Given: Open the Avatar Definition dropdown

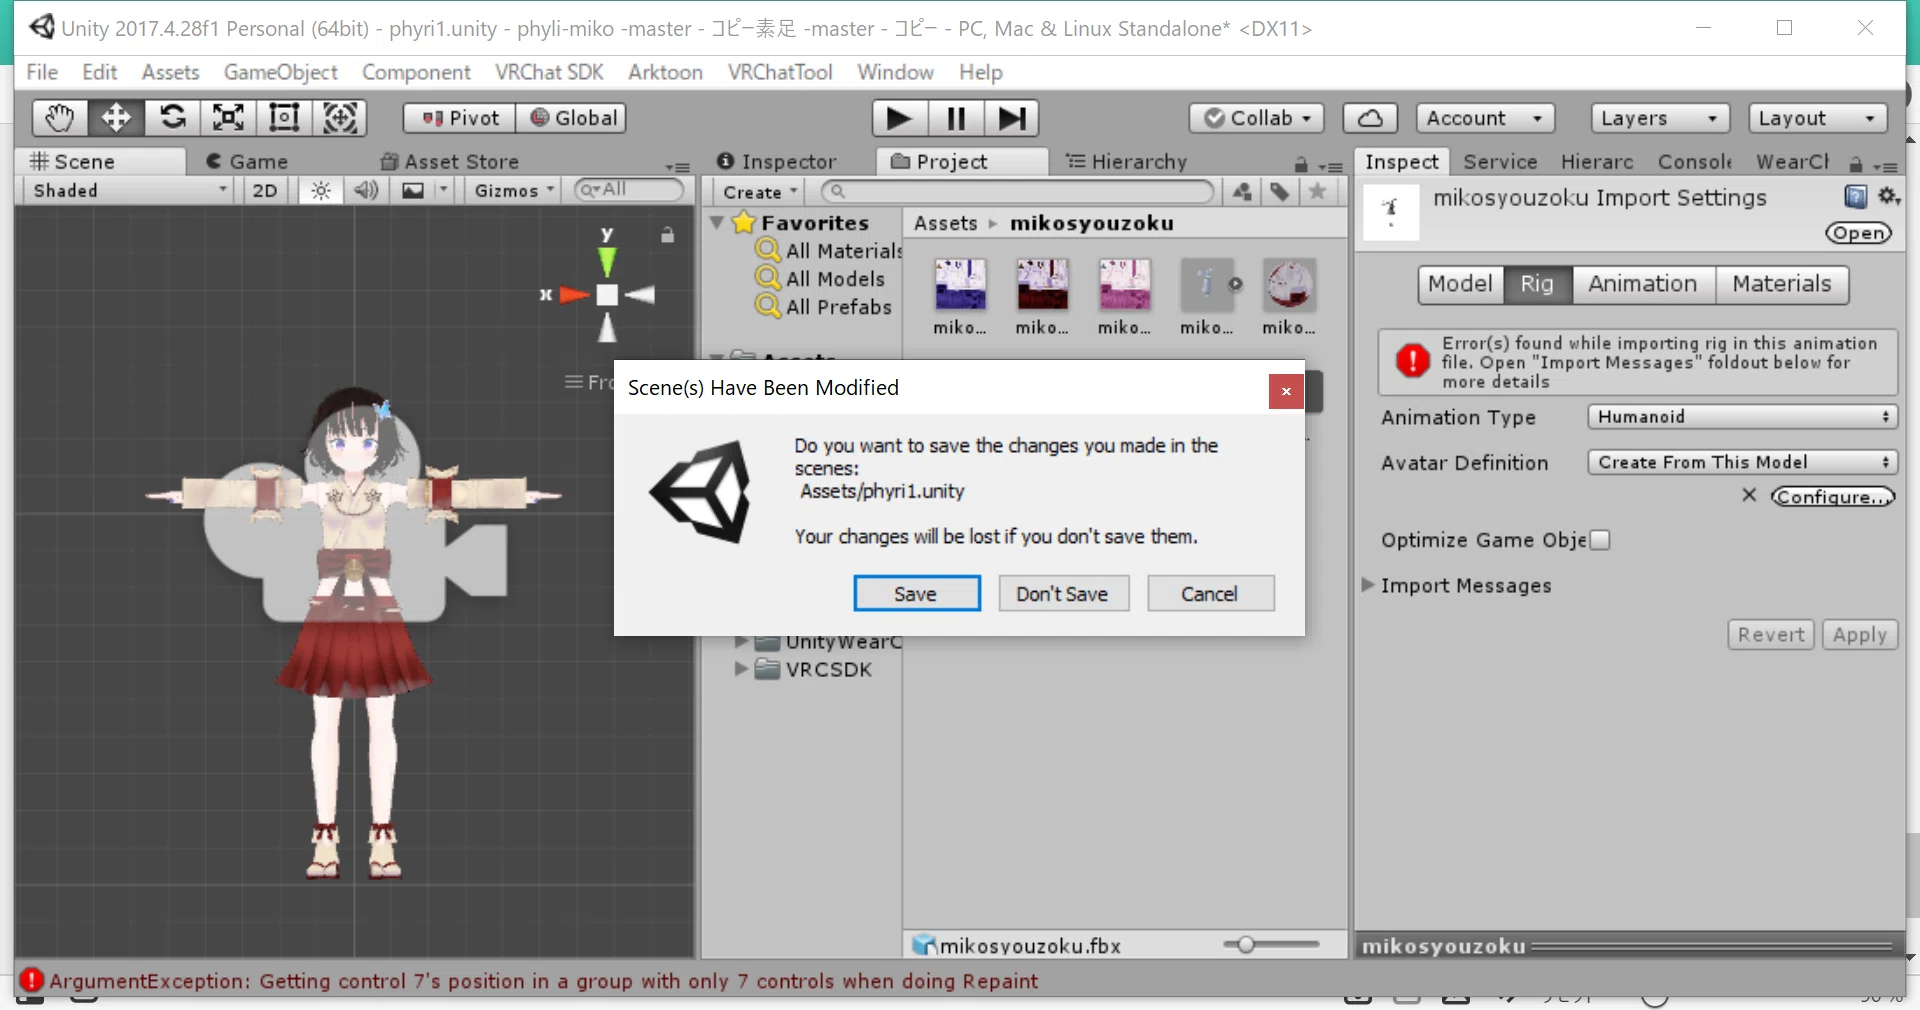Looking at the screenshot, I should coord(1742,462).
